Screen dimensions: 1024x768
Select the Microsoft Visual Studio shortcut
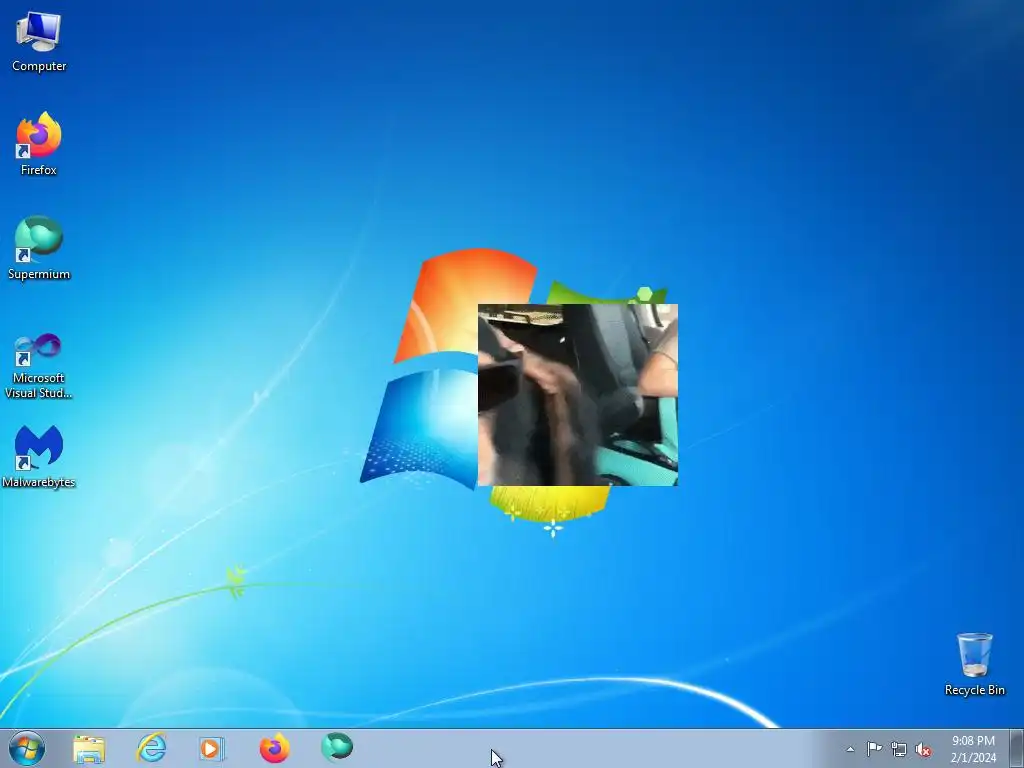39,366
